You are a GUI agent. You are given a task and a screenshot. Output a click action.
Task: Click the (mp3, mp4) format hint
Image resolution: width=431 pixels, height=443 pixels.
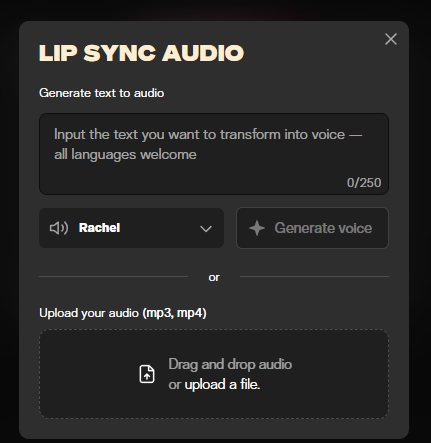click(x=174, y=313)
